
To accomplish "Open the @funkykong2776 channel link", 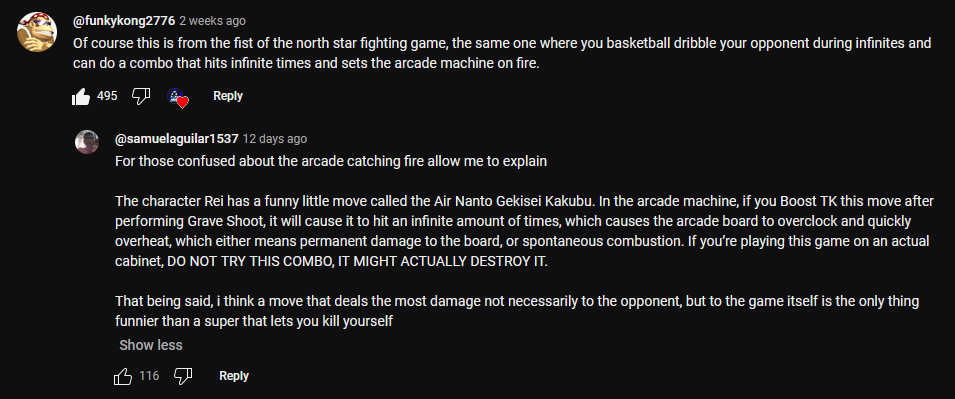I will [124, 21].
